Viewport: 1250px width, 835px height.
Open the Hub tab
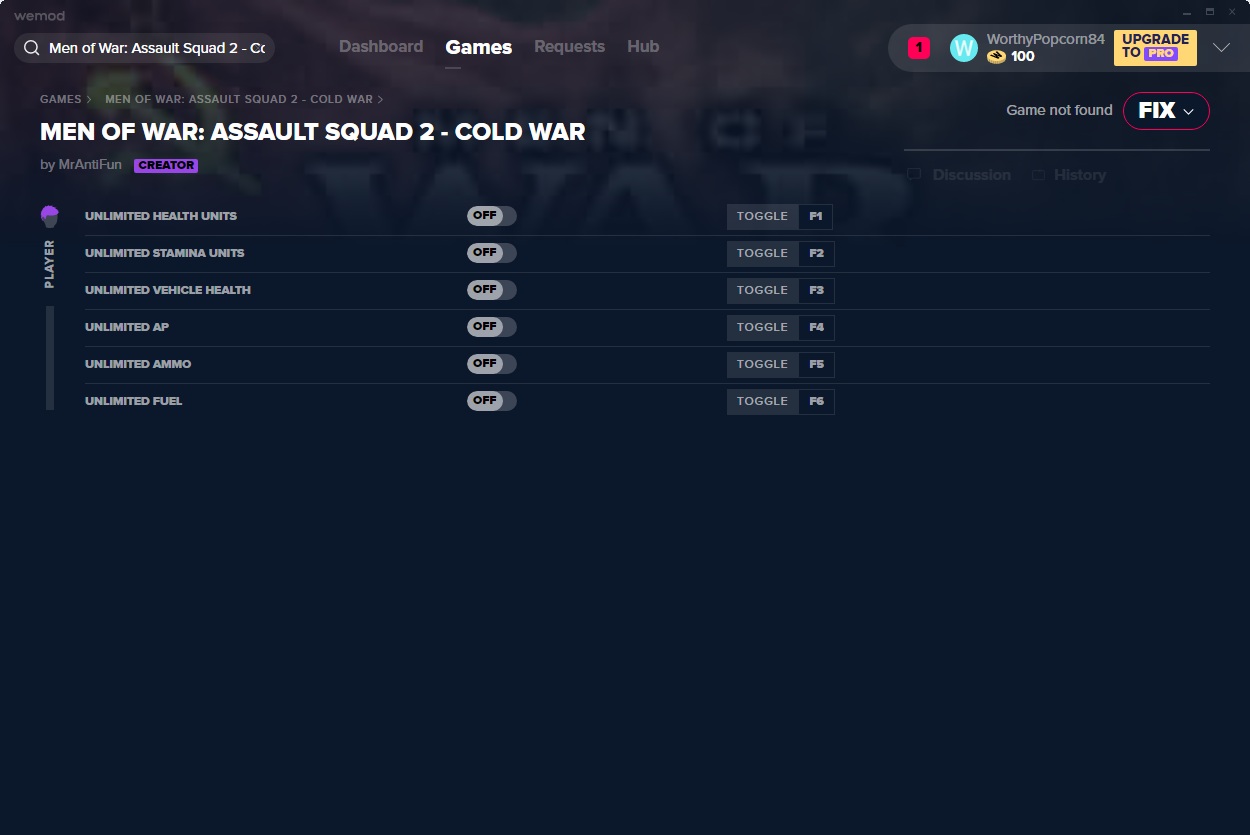click(x=643, y=47)
